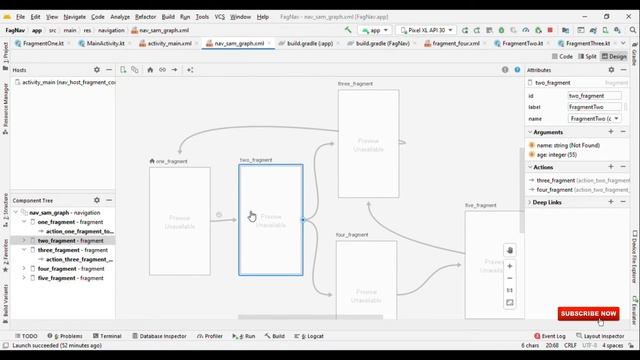Click the red Stop square icon
This screenshot has height=360, width=640.
click(550, 30)
